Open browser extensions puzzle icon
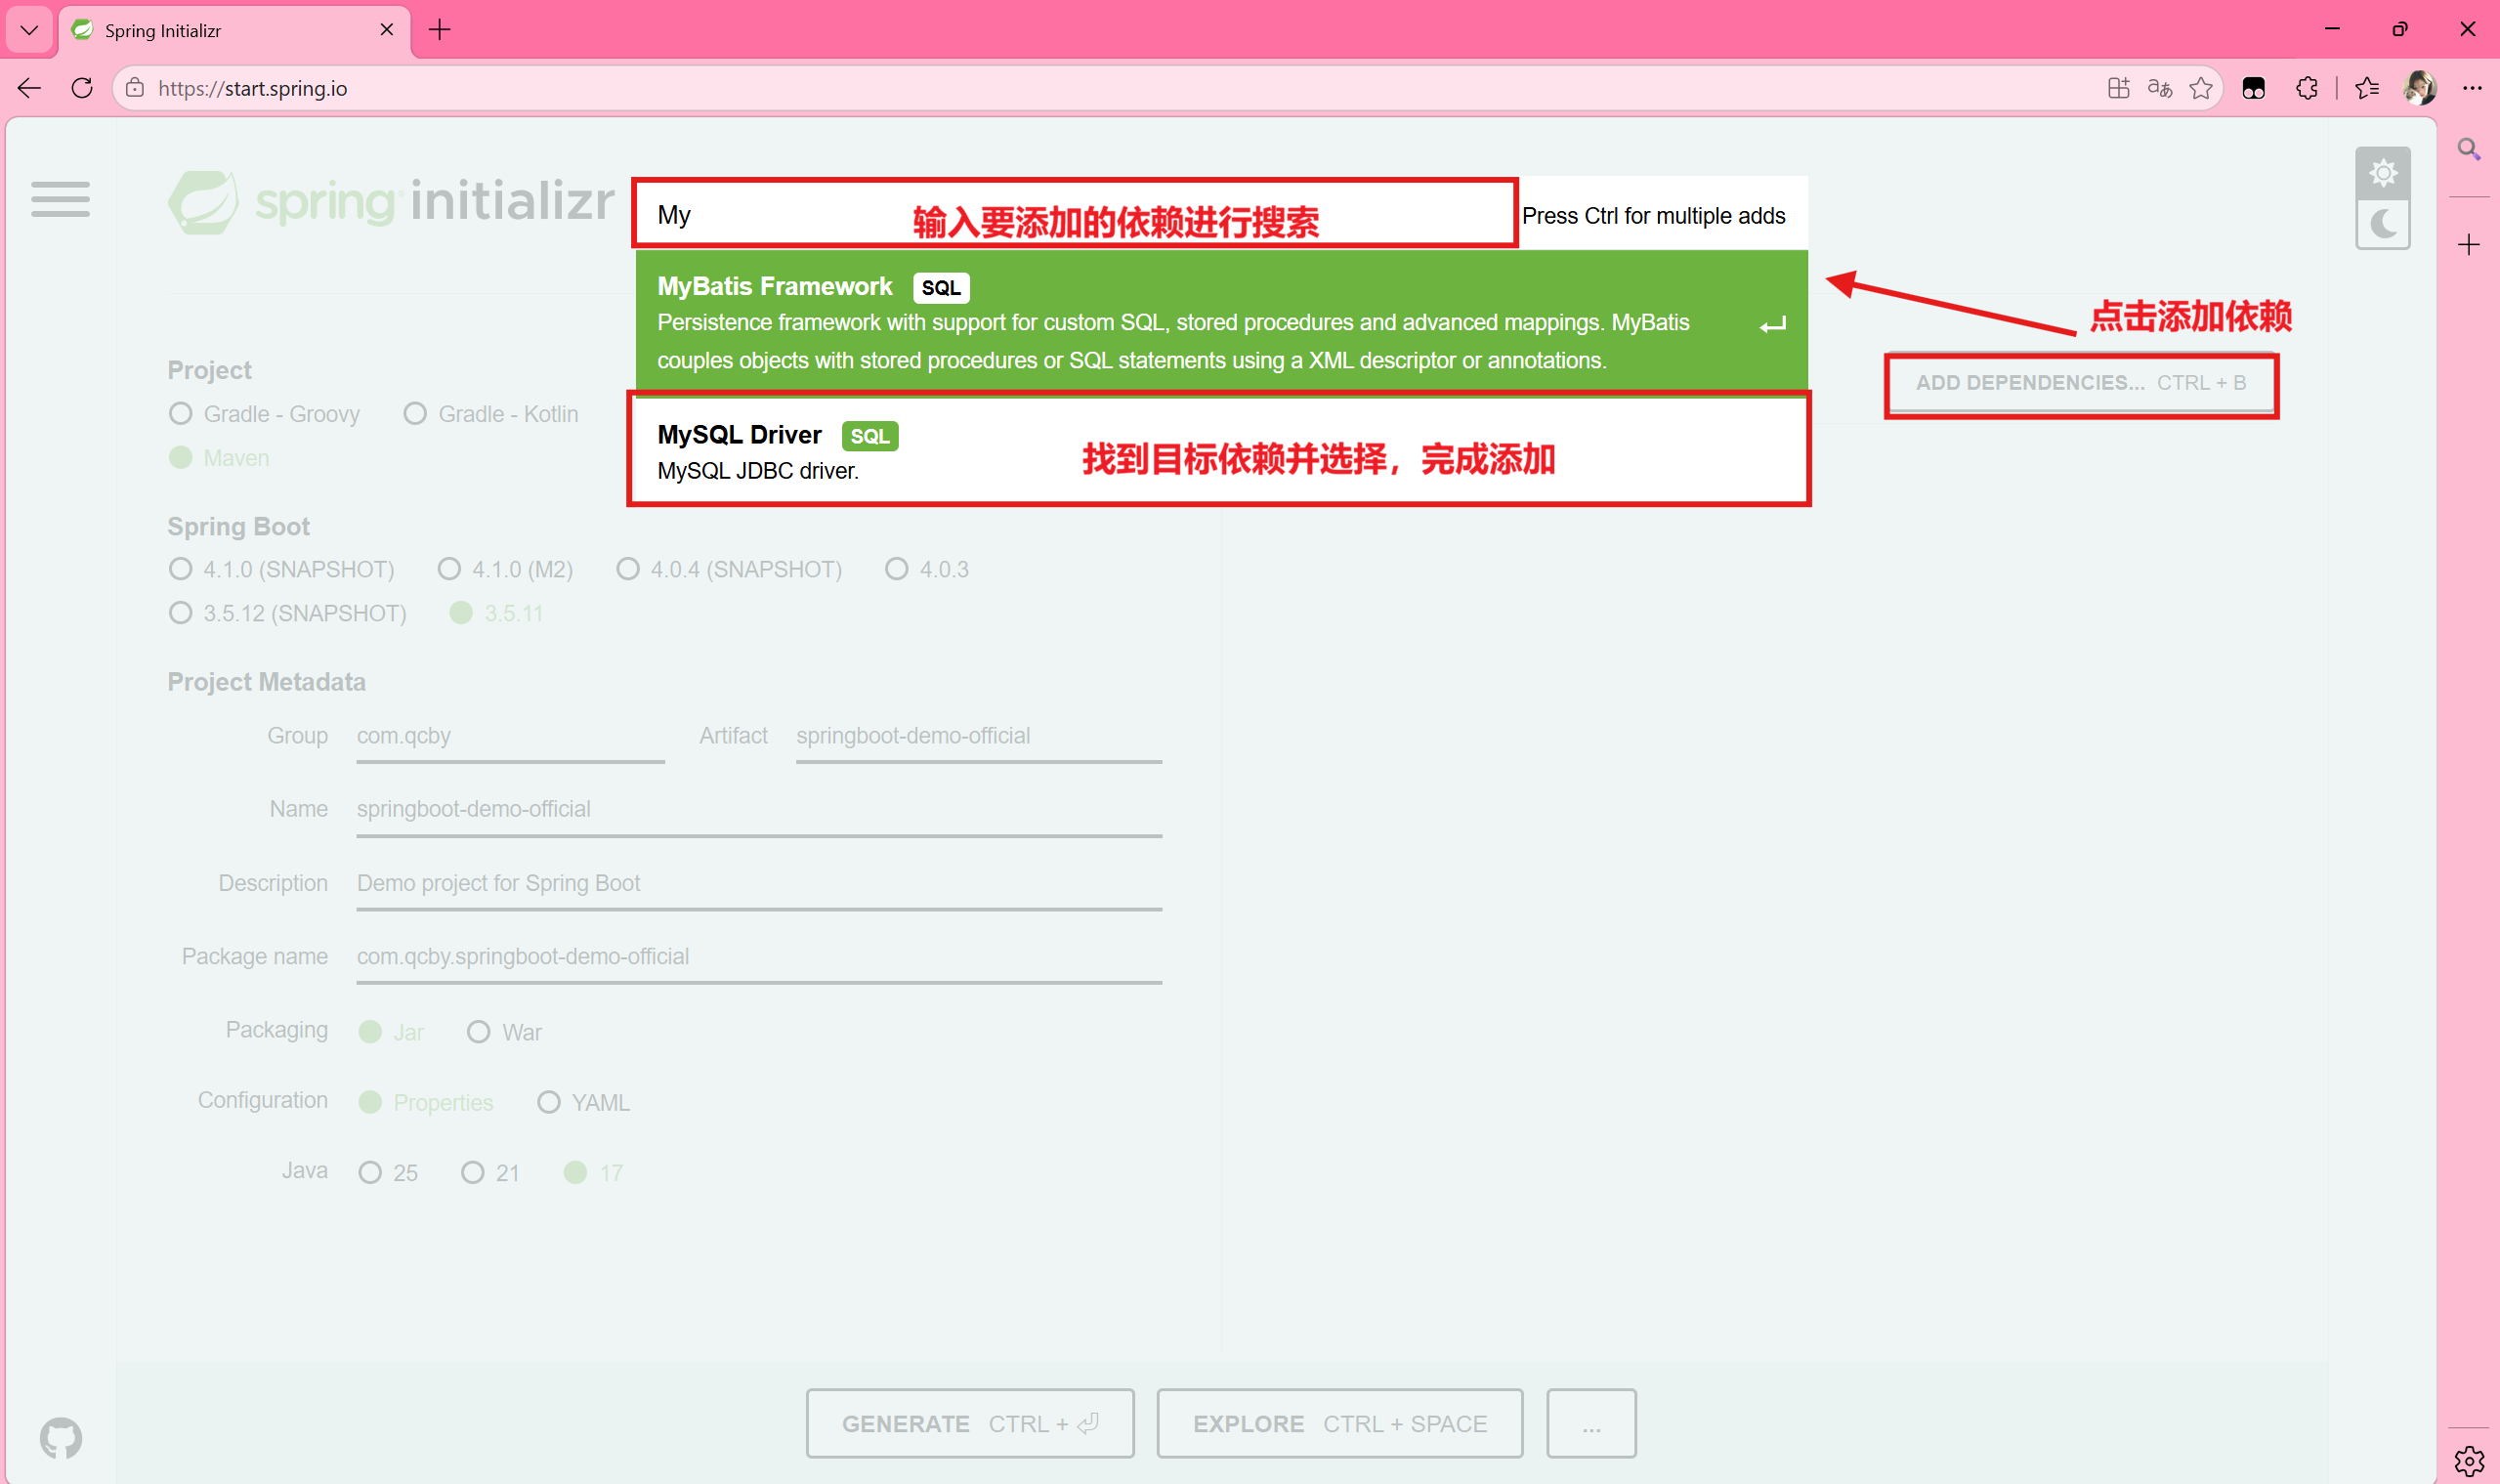The image size is (2500, 1484). pos(2306,88)
